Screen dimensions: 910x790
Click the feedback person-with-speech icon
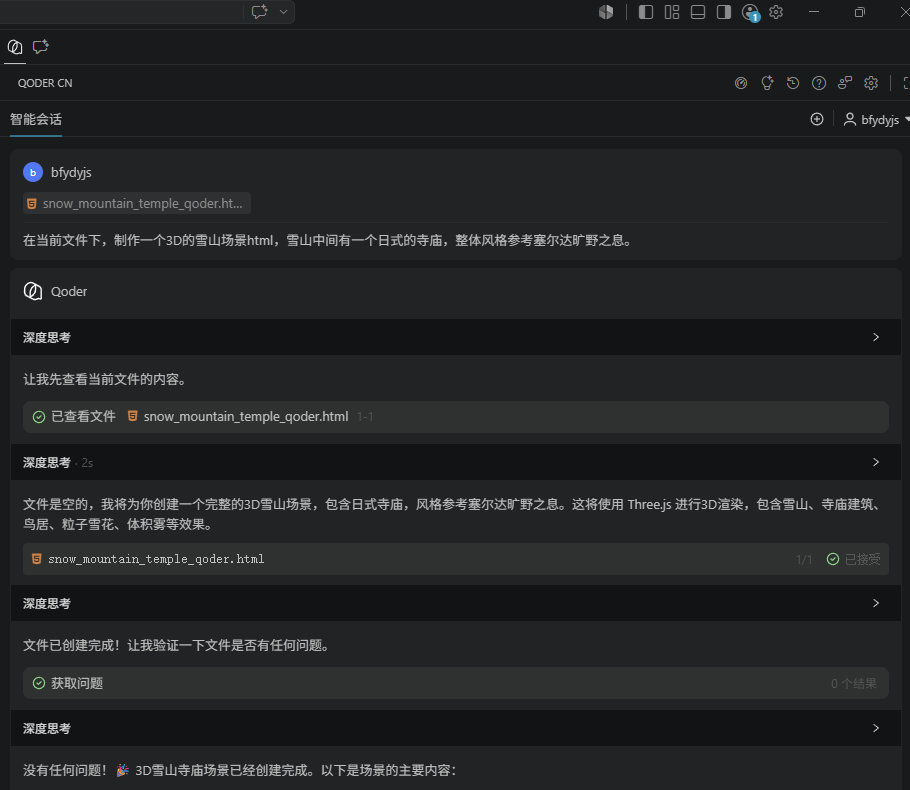click(x=845, y=83)
